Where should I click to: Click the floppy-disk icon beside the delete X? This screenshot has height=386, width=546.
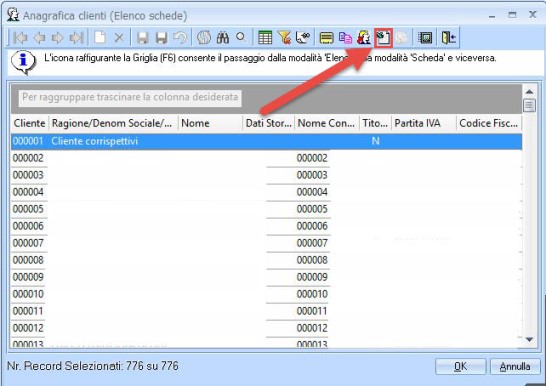tap(142, 38)
